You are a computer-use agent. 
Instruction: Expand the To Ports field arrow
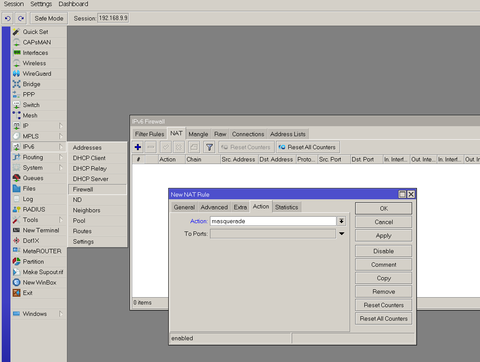tap(342, 234)
